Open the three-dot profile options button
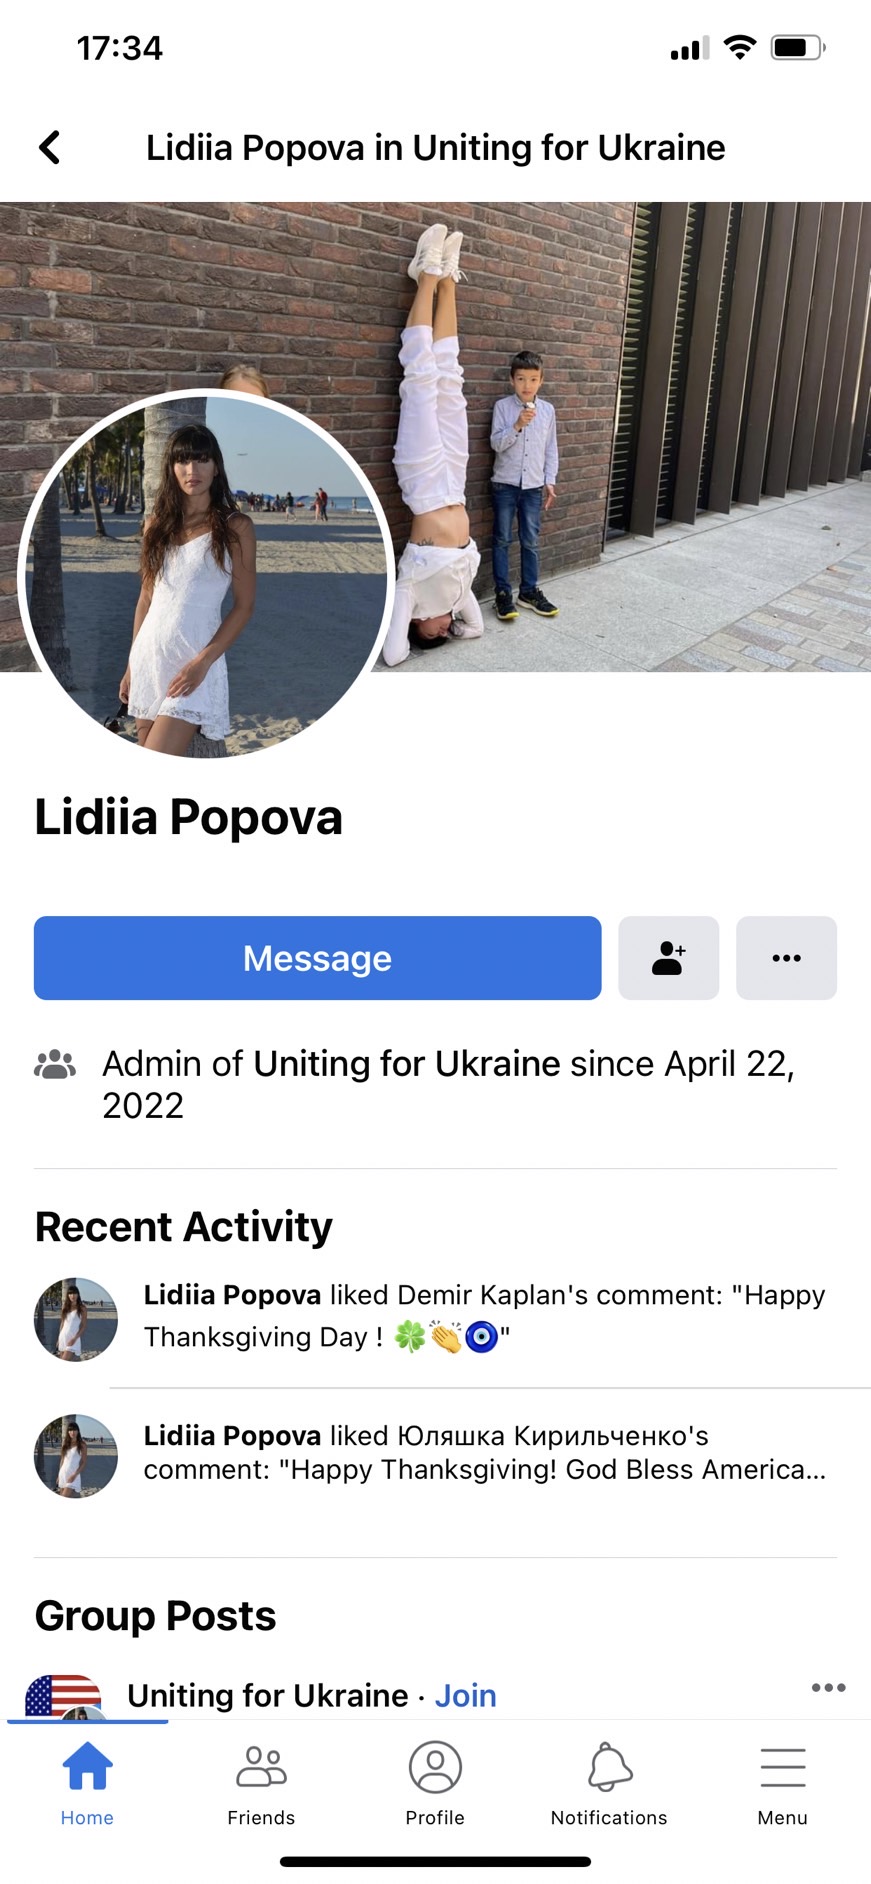Viewport: 871px width, 1884px height. click(x=786, y=958)
